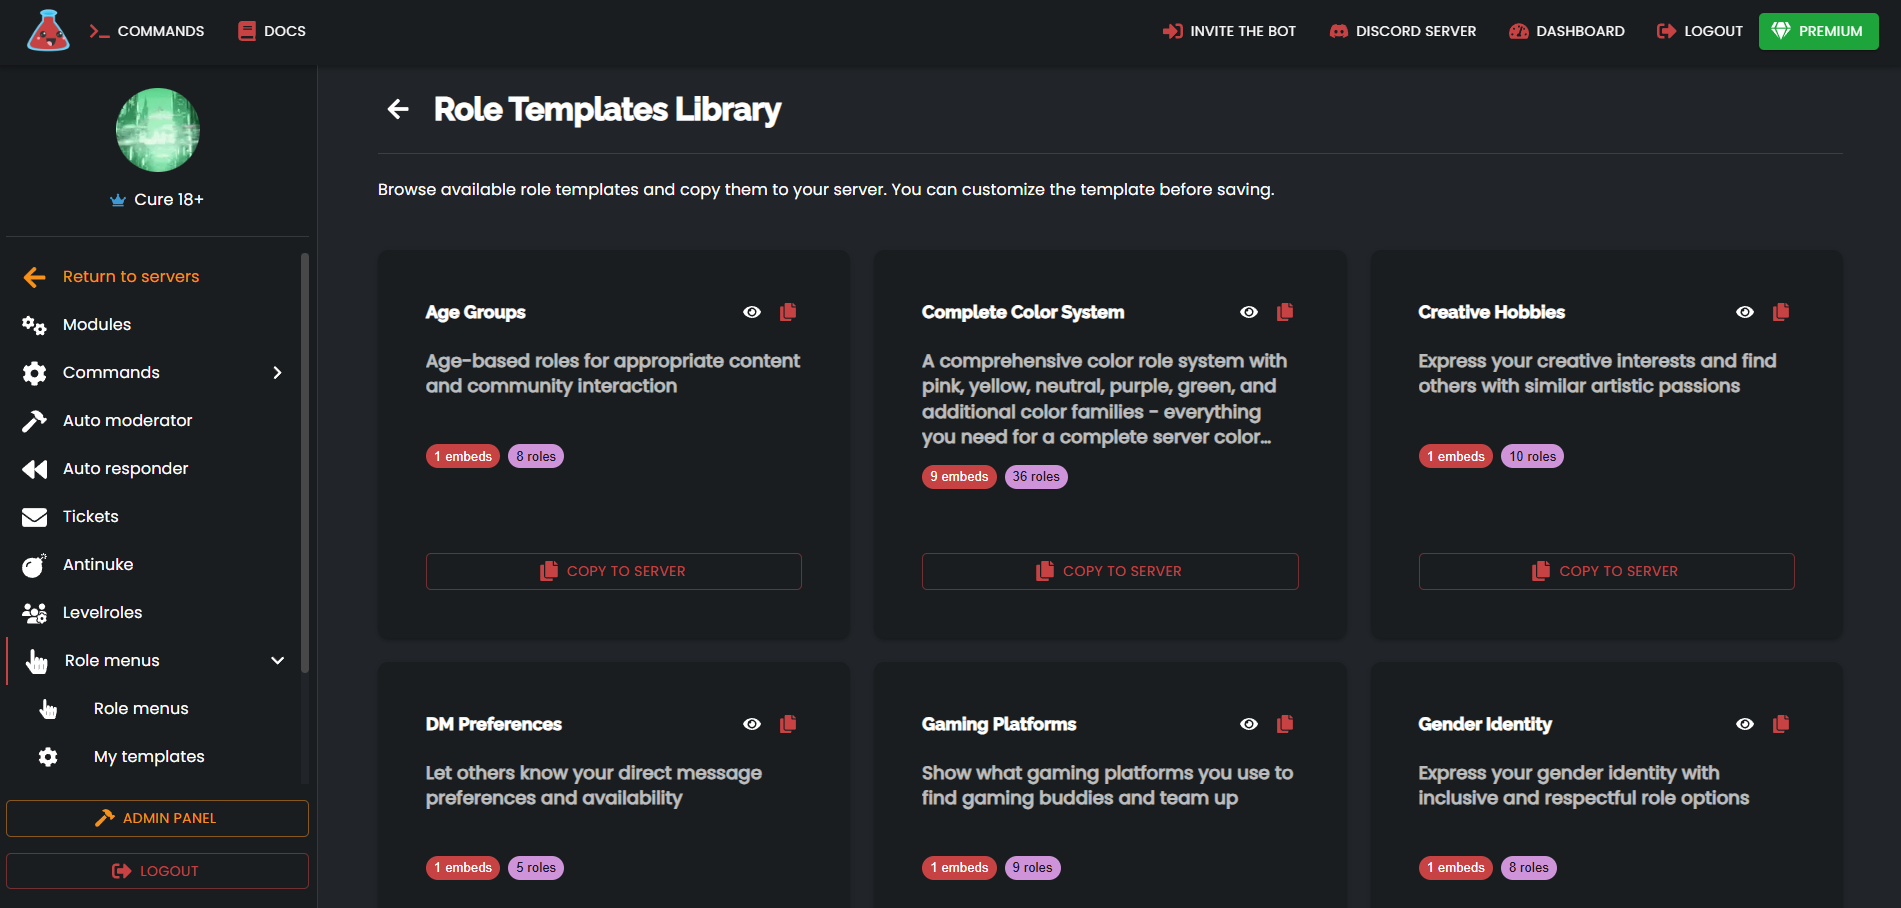Click the 36 roles badge on Complete Color System
The height and width of the screenshot is (908, 1901).
[x=1036, y=476]
